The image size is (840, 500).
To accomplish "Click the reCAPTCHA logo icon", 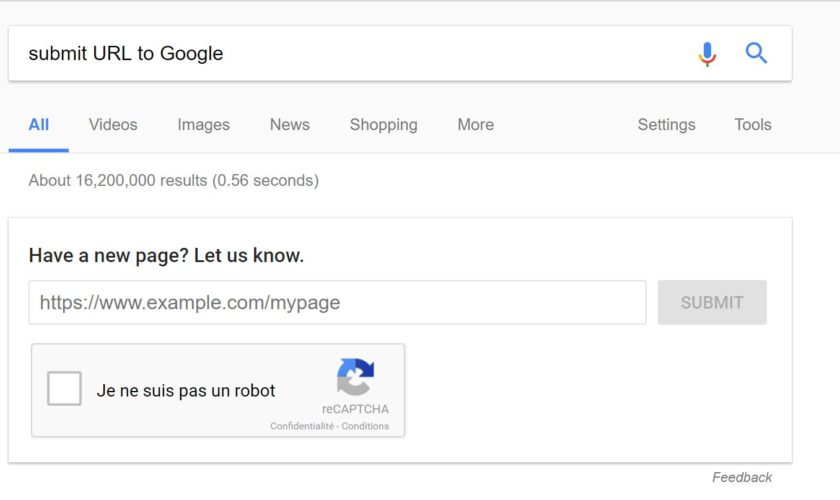I will [x=355, y=377].
